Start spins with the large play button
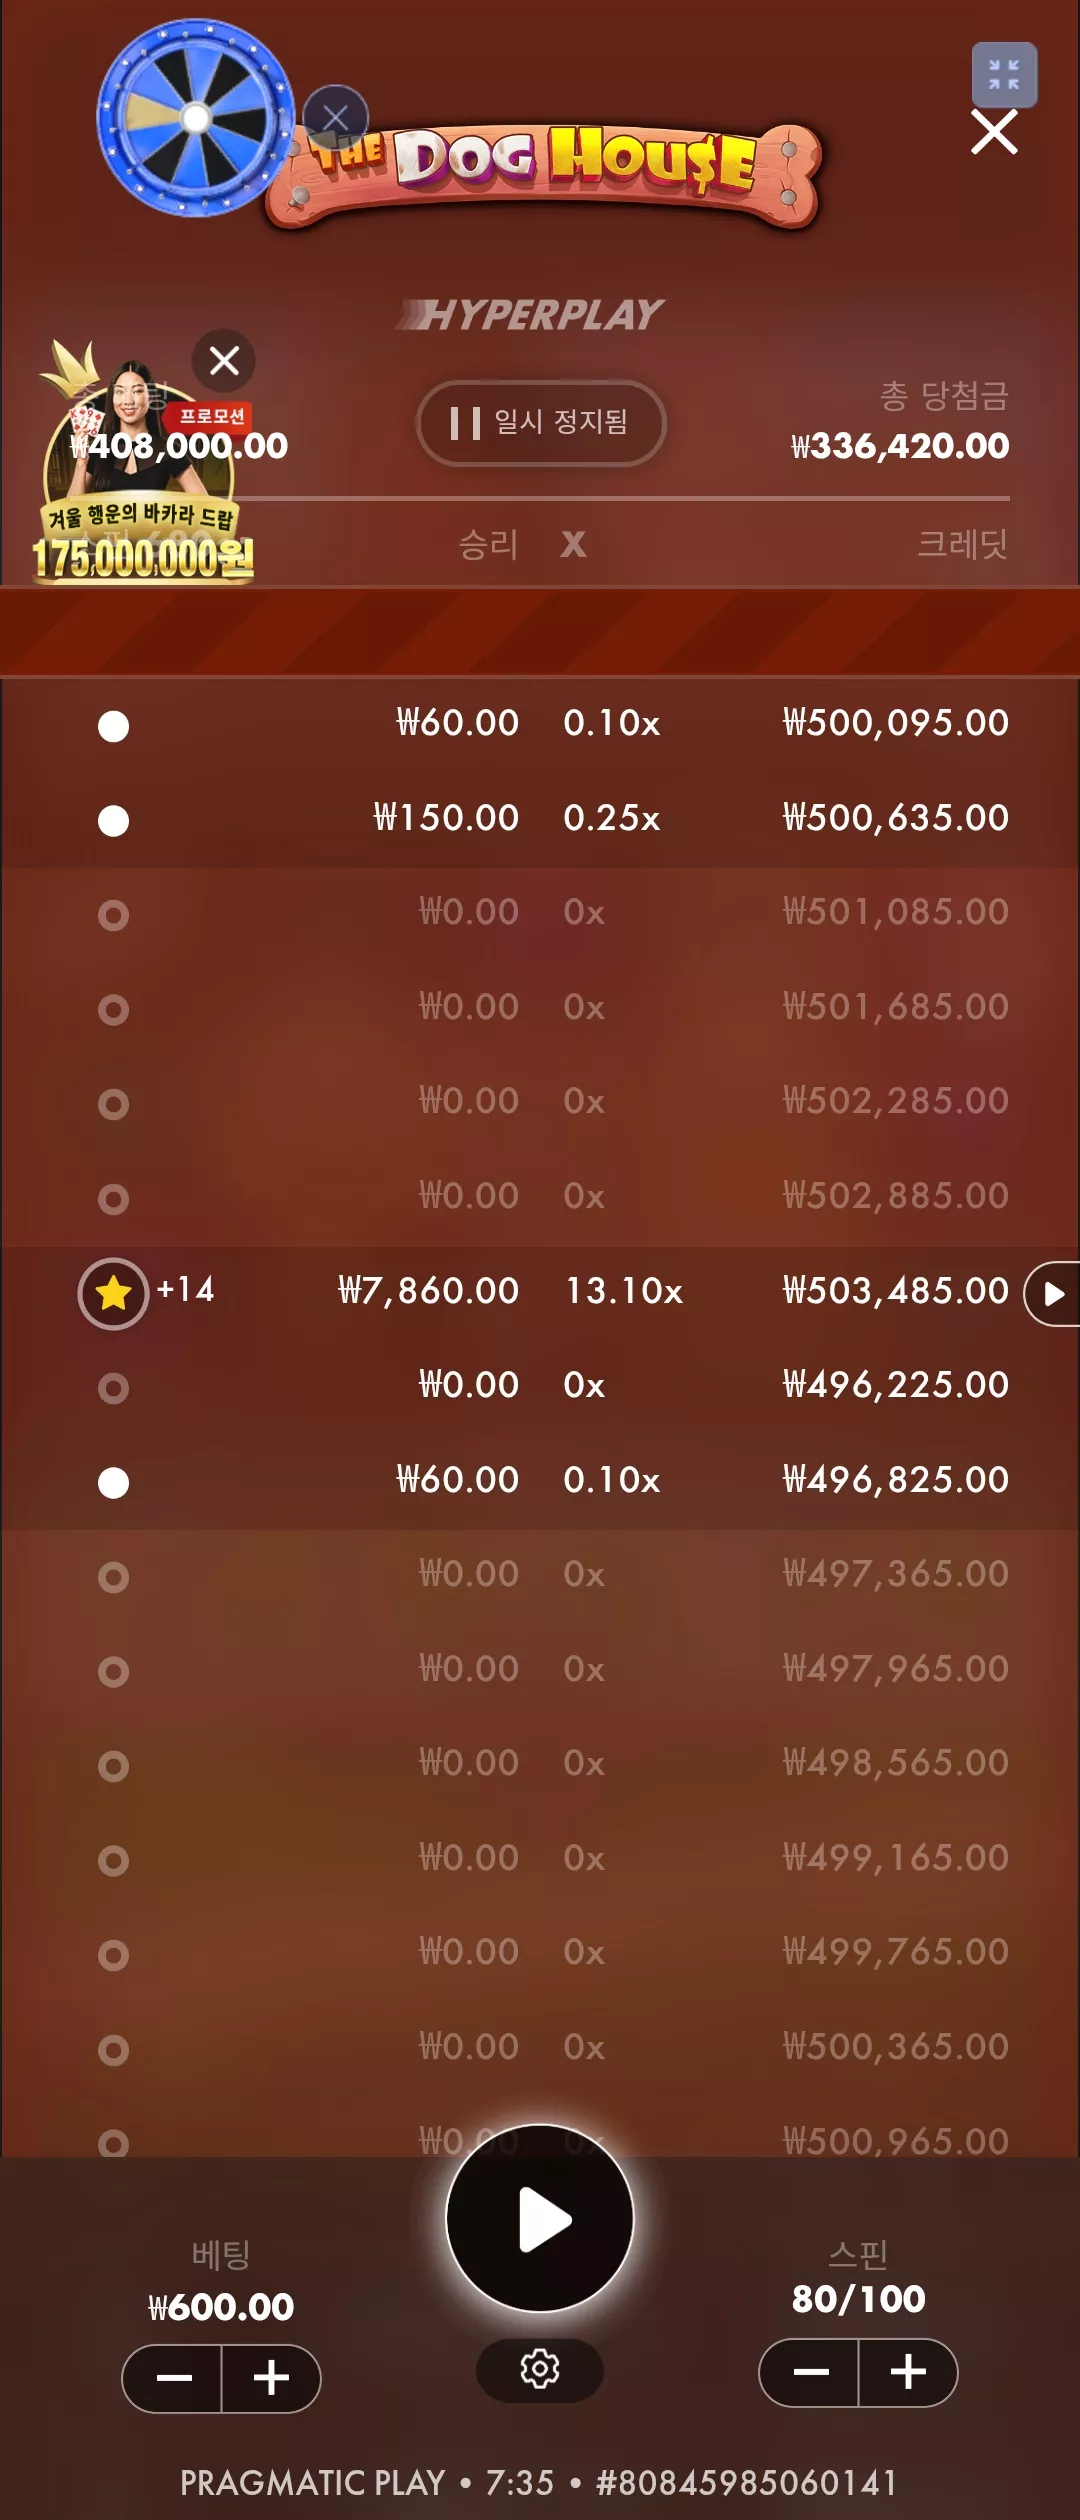This screenshot has height=2520, width=1080. pos(540,2218)
